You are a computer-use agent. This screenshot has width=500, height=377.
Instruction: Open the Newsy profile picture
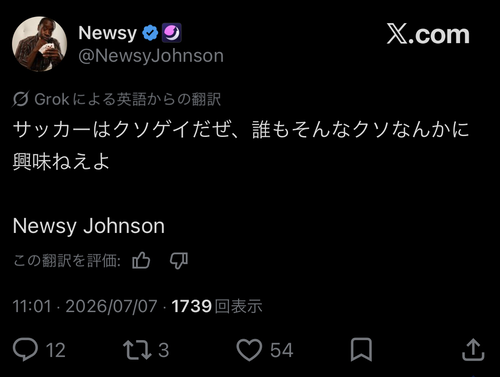[39, 44]
